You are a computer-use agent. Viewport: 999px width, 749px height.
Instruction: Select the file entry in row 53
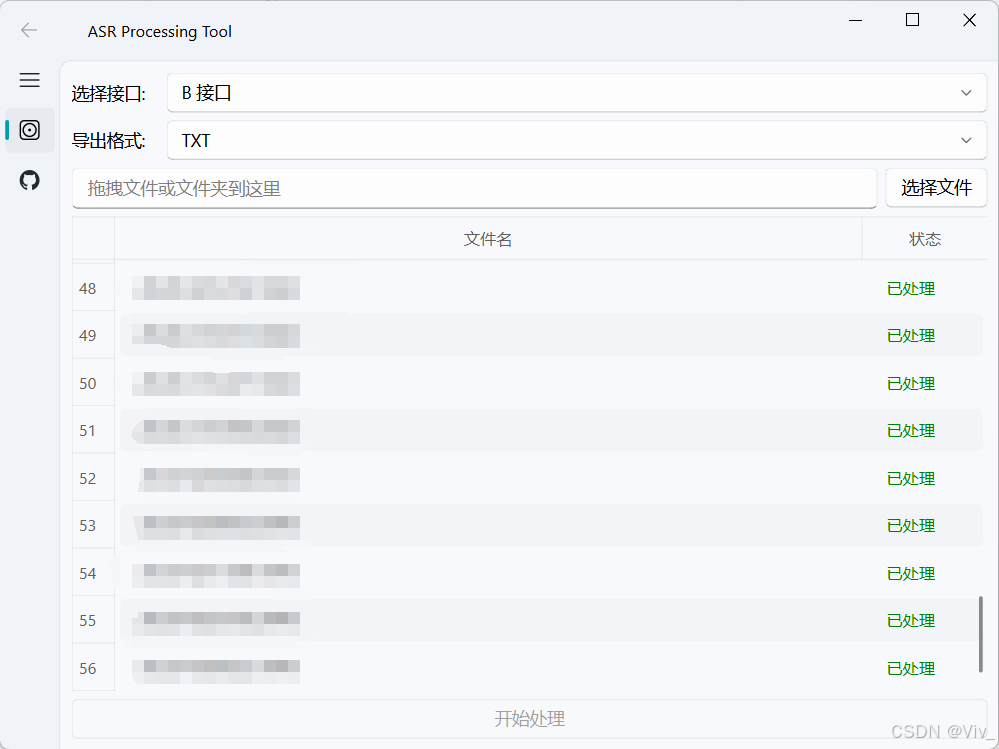215,526
